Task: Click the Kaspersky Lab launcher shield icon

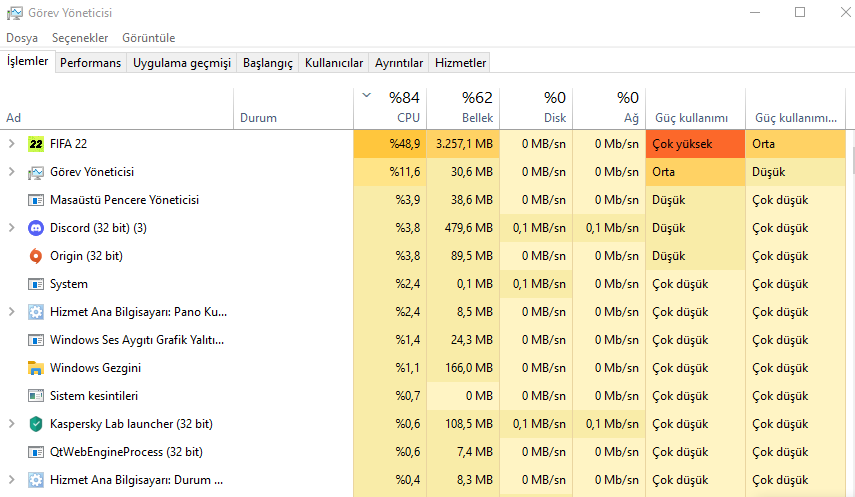Action: (36, 424)
